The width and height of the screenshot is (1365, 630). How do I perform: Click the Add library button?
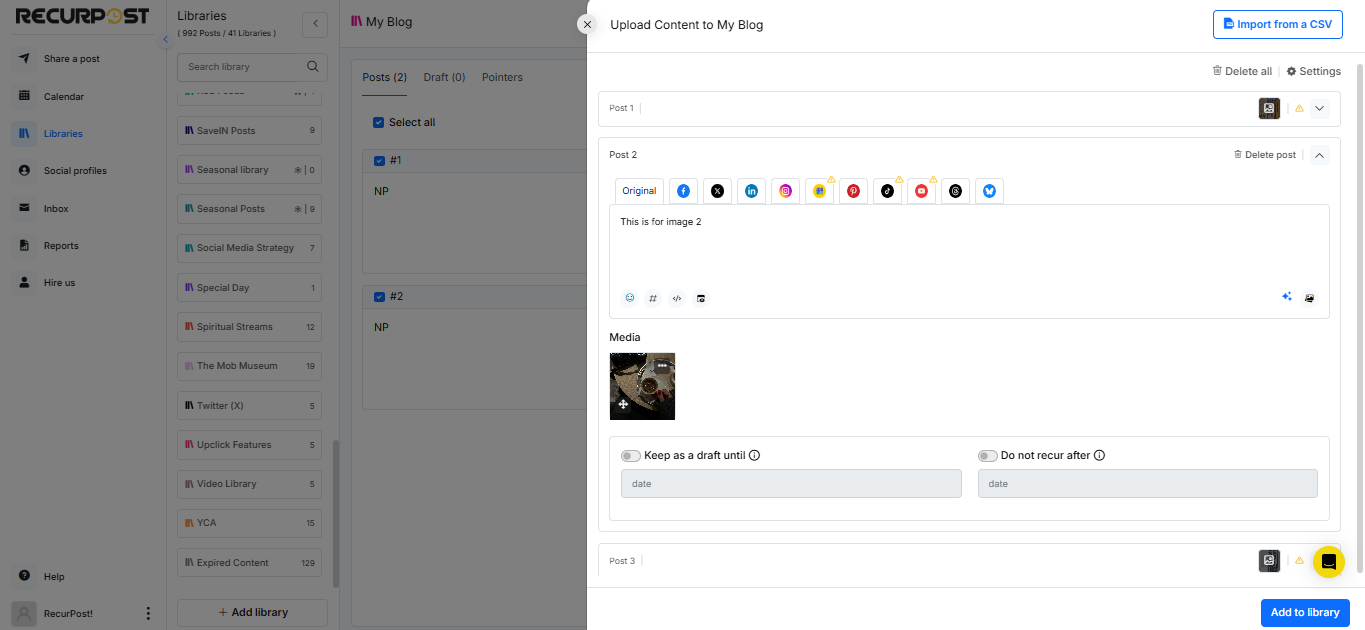point(252,613)
